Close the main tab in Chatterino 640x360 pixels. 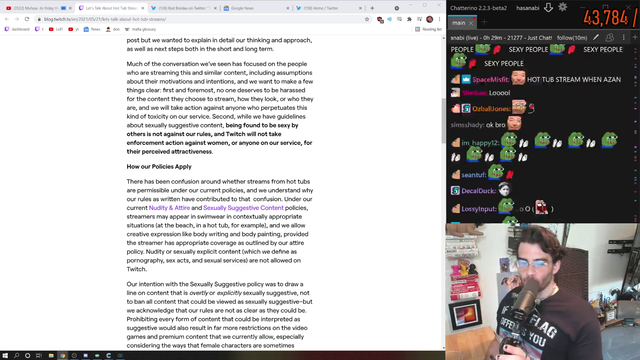click(471, 23)
